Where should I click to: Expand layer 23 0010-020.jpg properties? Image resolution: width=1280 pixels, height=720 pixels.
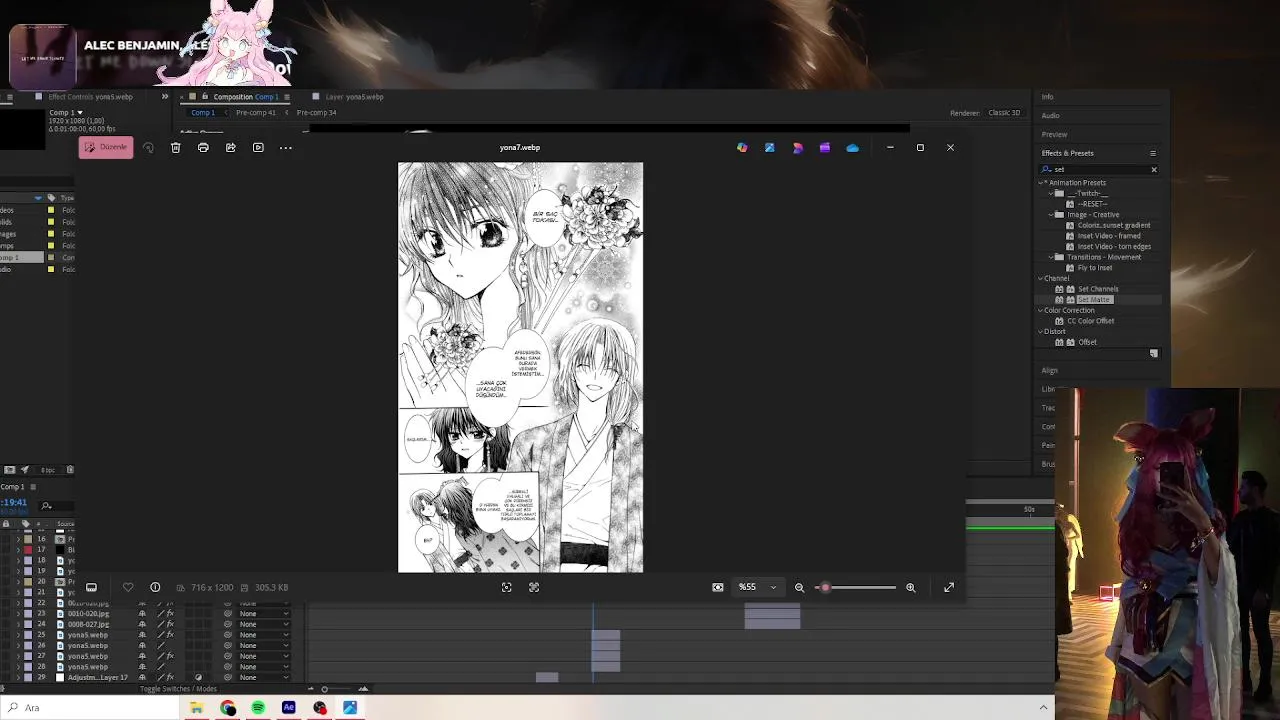coord(18,613)
